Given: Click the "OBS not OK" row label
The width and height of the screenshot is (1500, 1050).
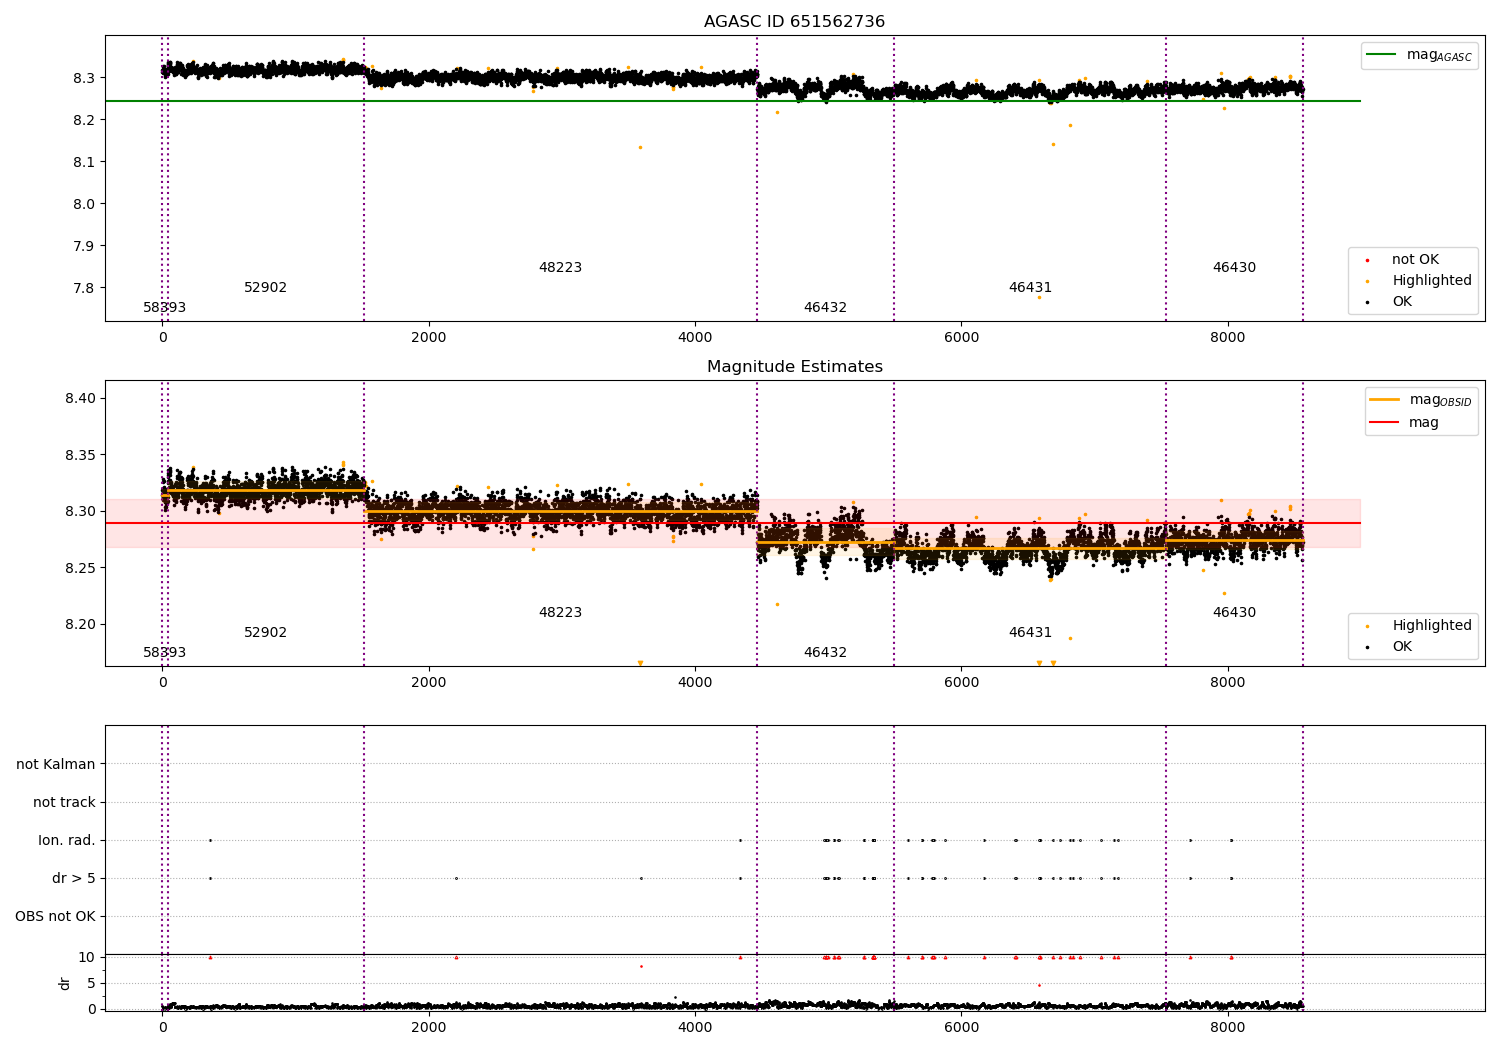Looking at the screenshot, I should (x=55, y=917).
